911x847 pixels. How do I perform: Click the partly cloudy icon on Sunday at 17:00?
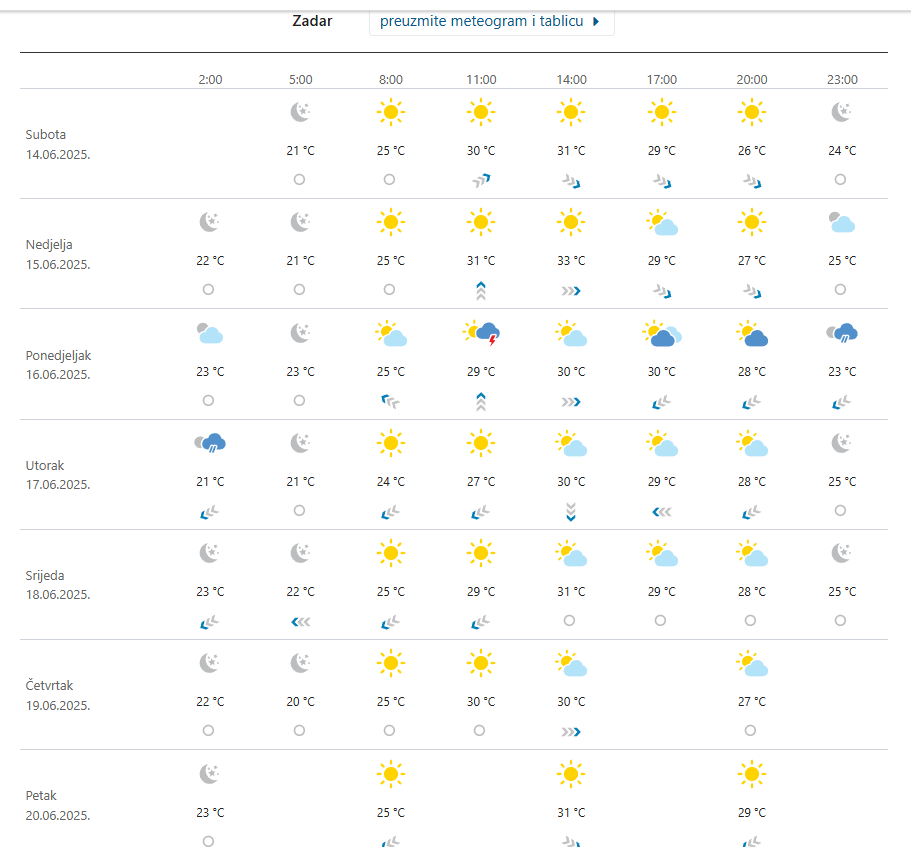point(662,223)
